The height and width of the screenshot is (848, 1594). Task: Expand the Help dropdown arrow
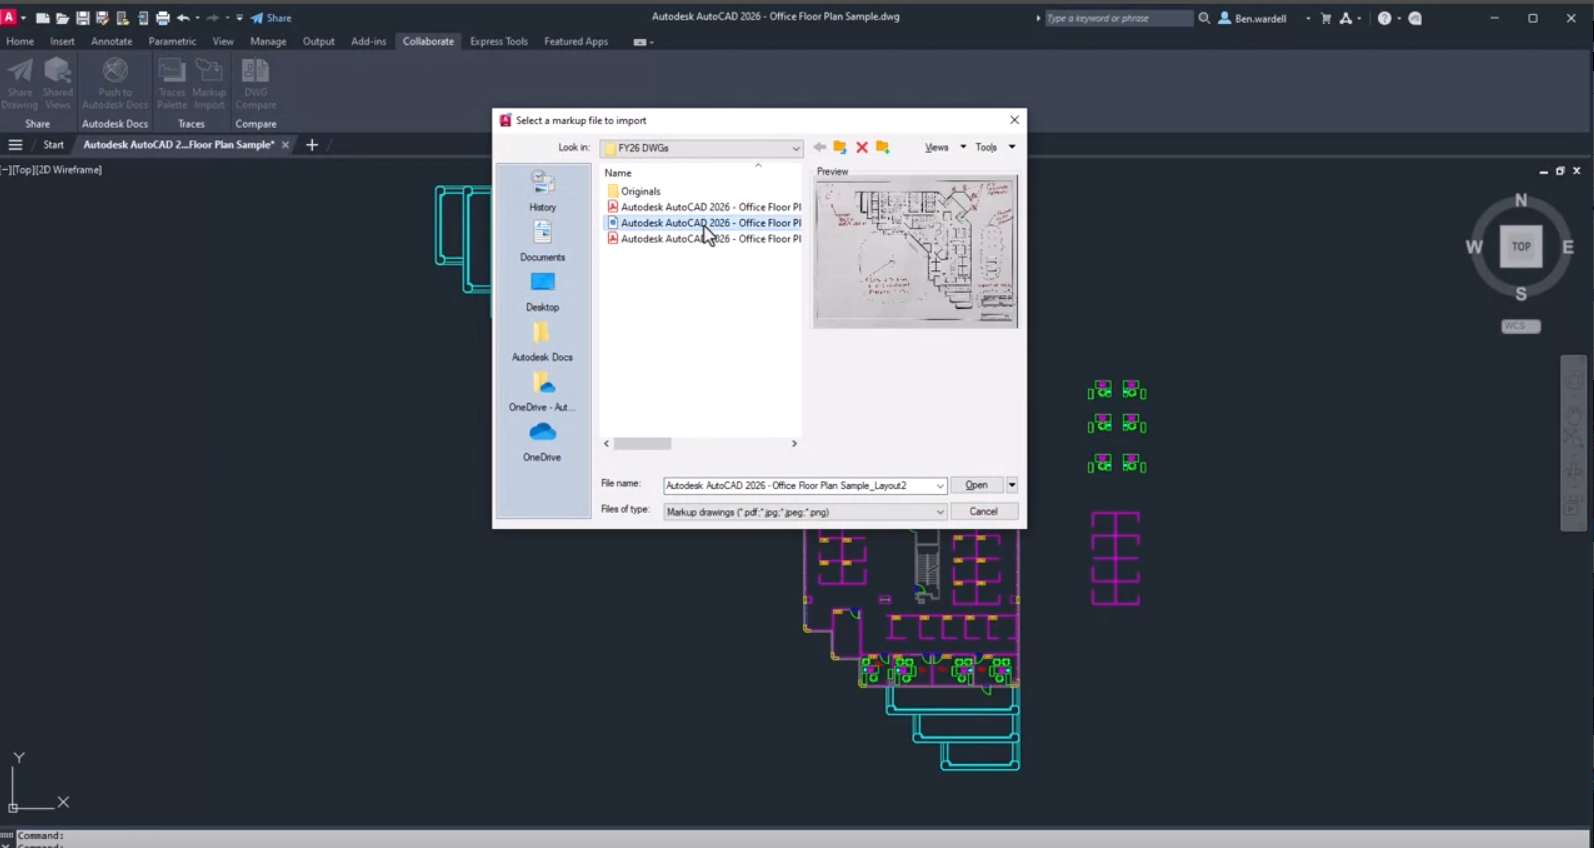[1398, 18]
